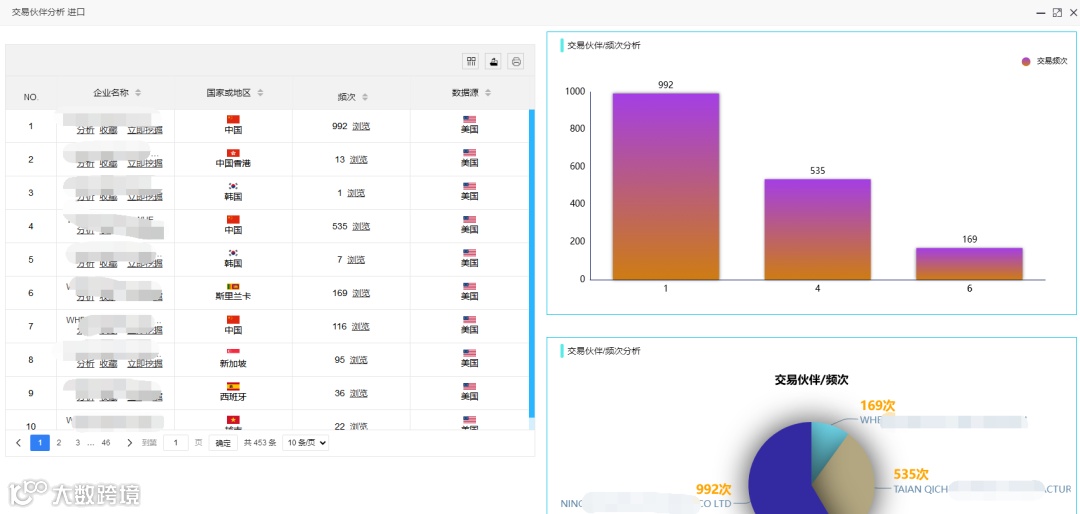Click 浏览 link next to 7
Viewport: 1080px width, 514px height.
[x=355, y=260]
